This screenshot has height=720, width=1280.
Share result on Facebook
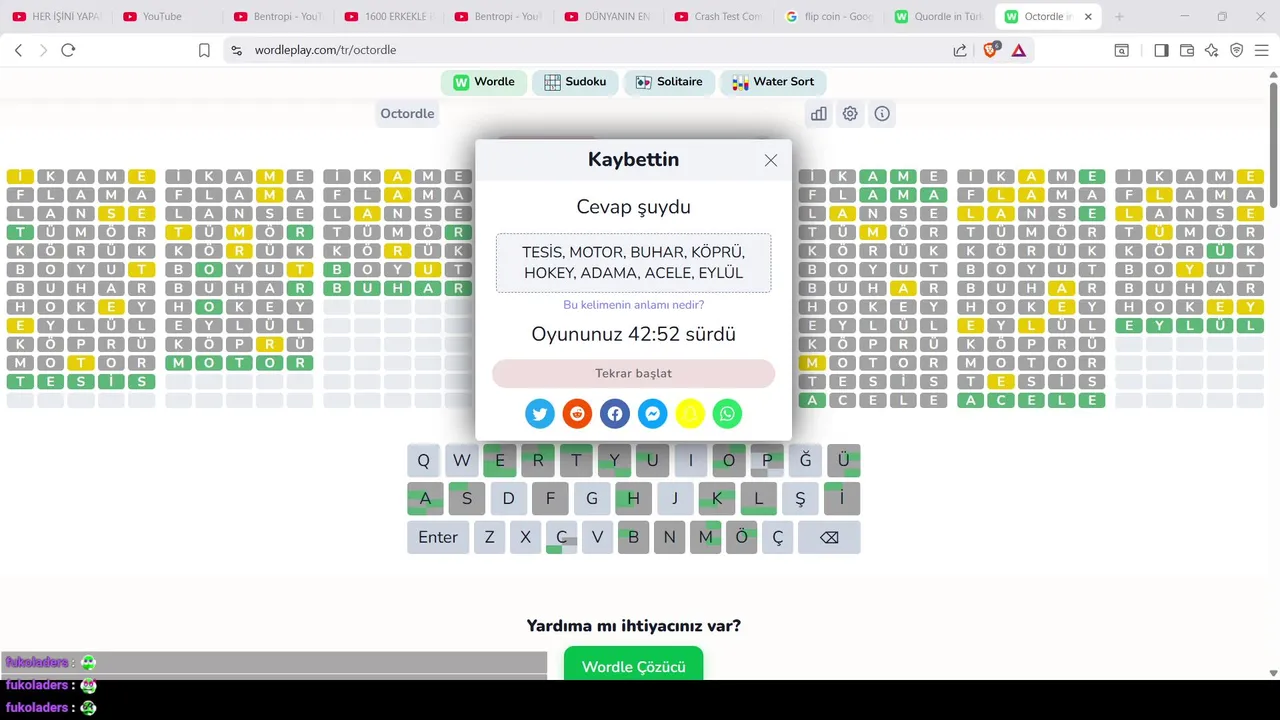click(x=615, y=413)
